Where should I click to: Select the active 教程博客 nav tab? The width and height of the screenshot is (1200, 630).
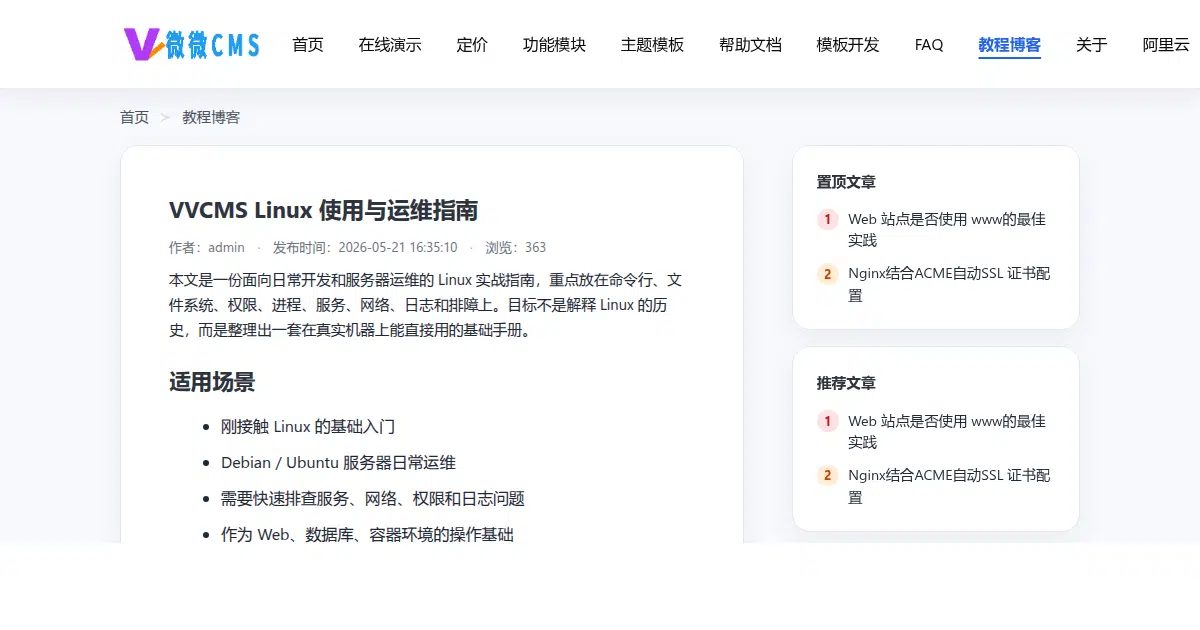[x=1009, y=45]
